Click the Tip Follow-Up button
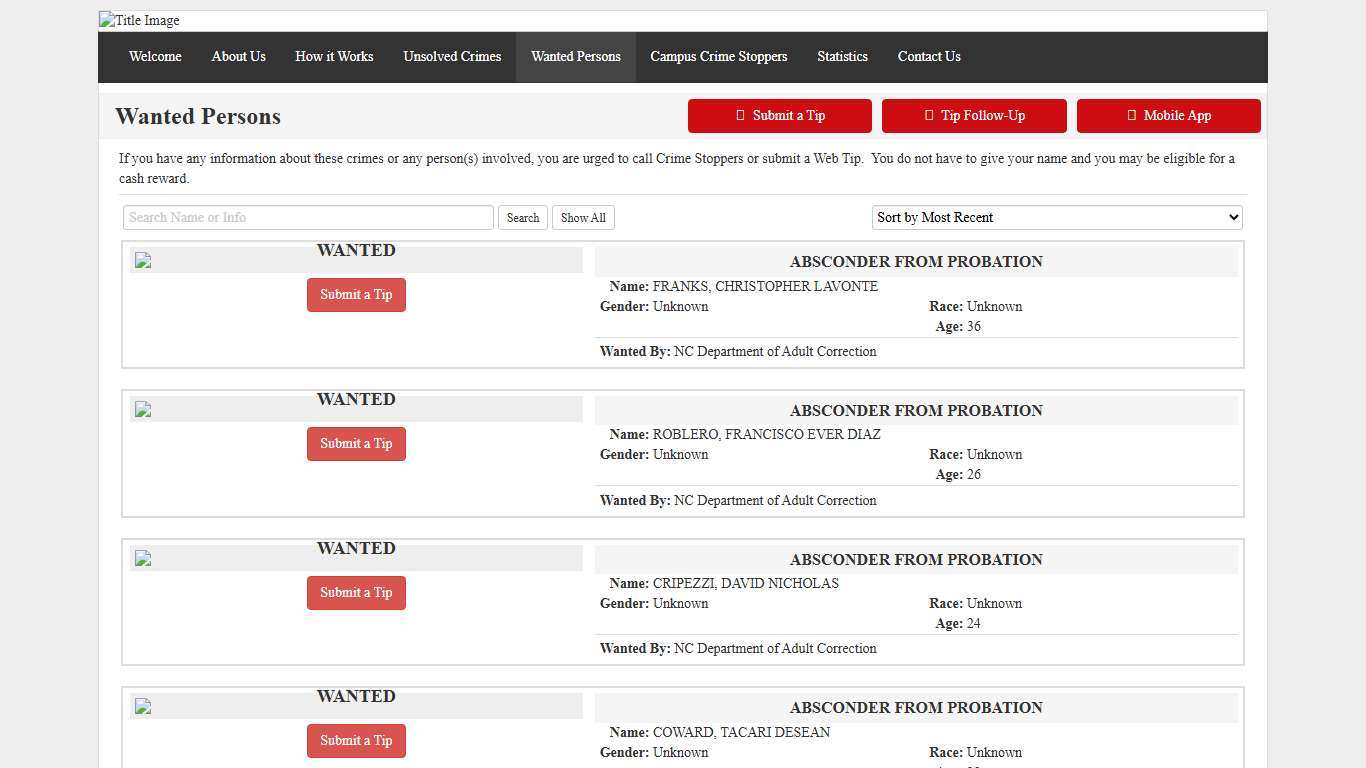The height and width of the screenshot is (768, 1366). click(x=974, y=116)
